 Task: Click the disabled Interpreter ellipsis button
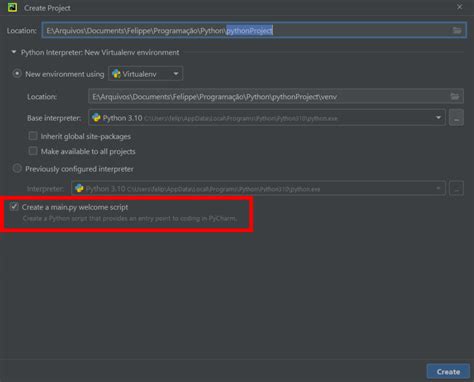pyautogui.click(x=456, y=189)
